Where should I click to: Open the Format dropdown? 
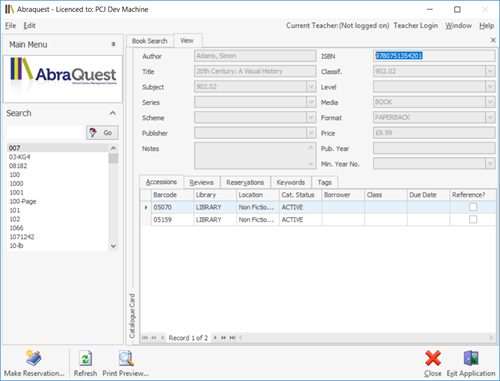tap(490, 117)
